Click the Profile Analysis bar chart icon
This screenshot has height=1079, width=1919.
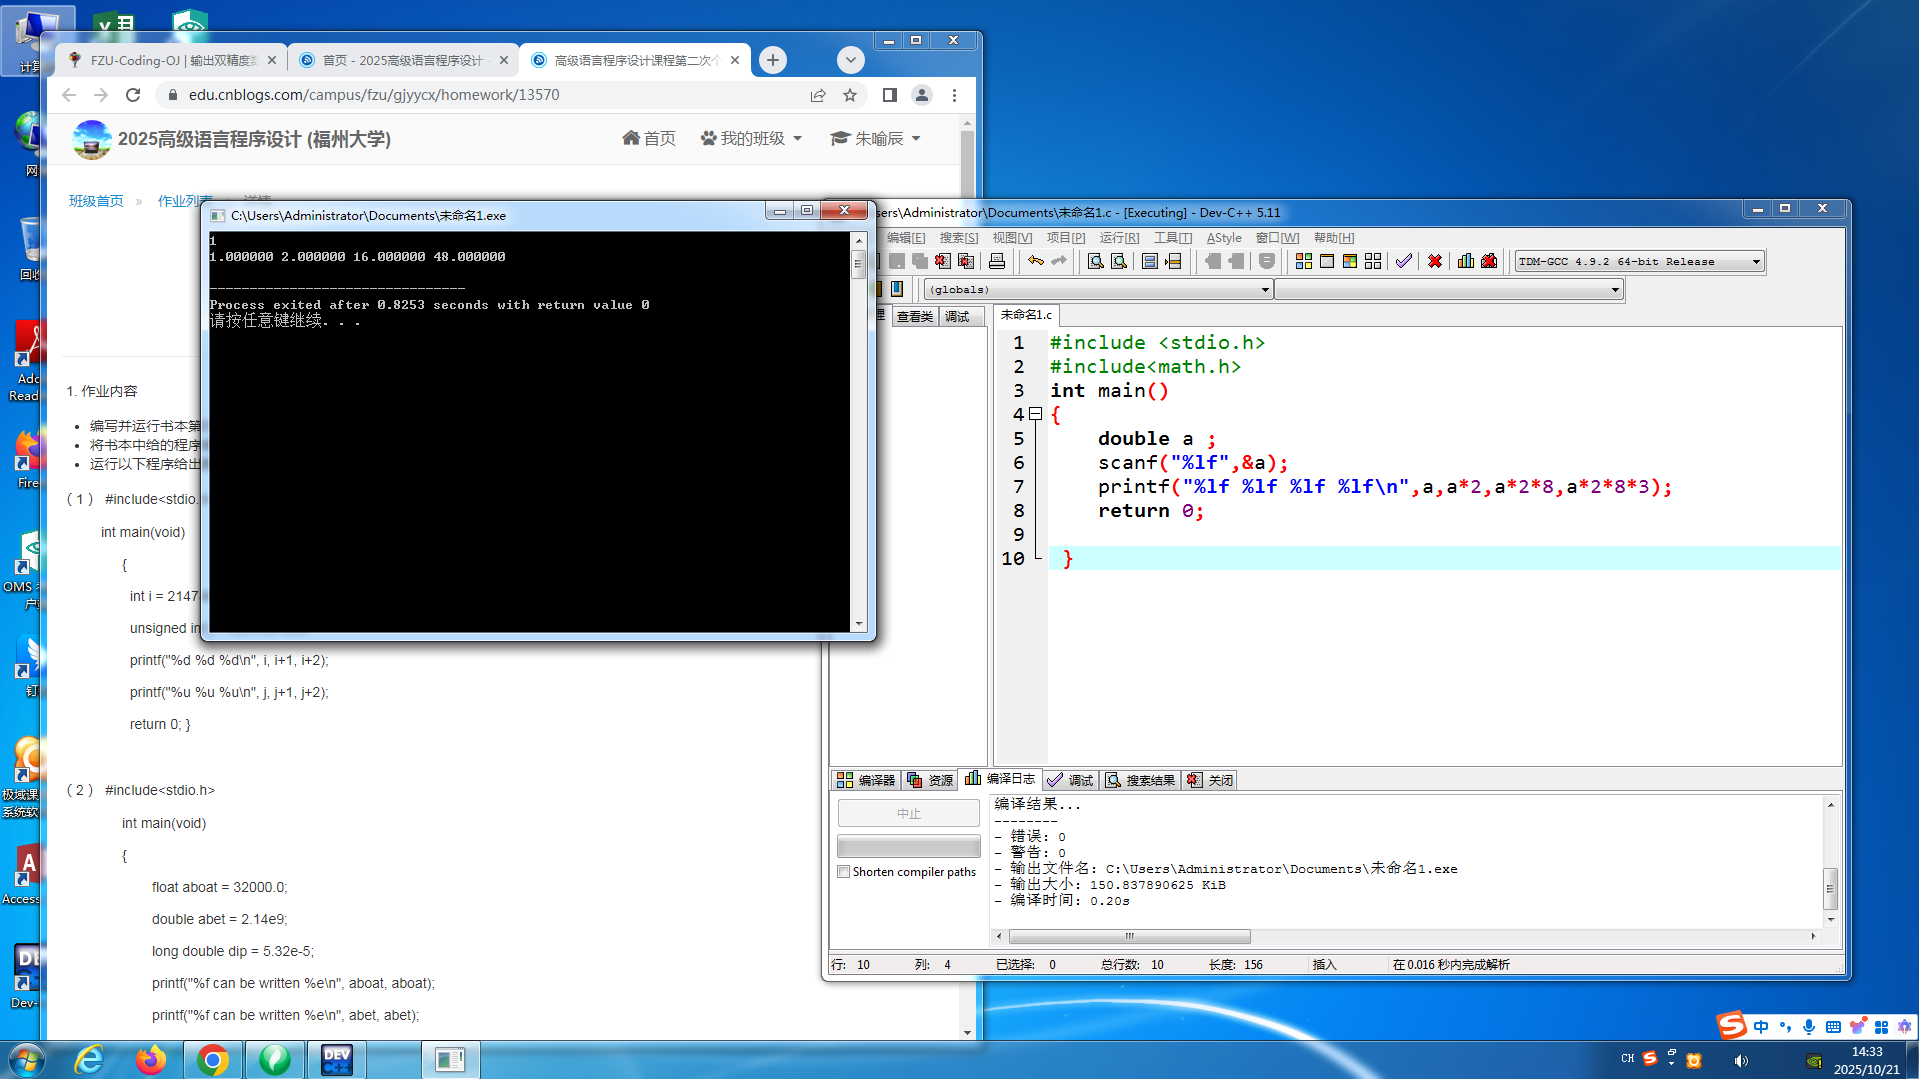[1466, 261]
